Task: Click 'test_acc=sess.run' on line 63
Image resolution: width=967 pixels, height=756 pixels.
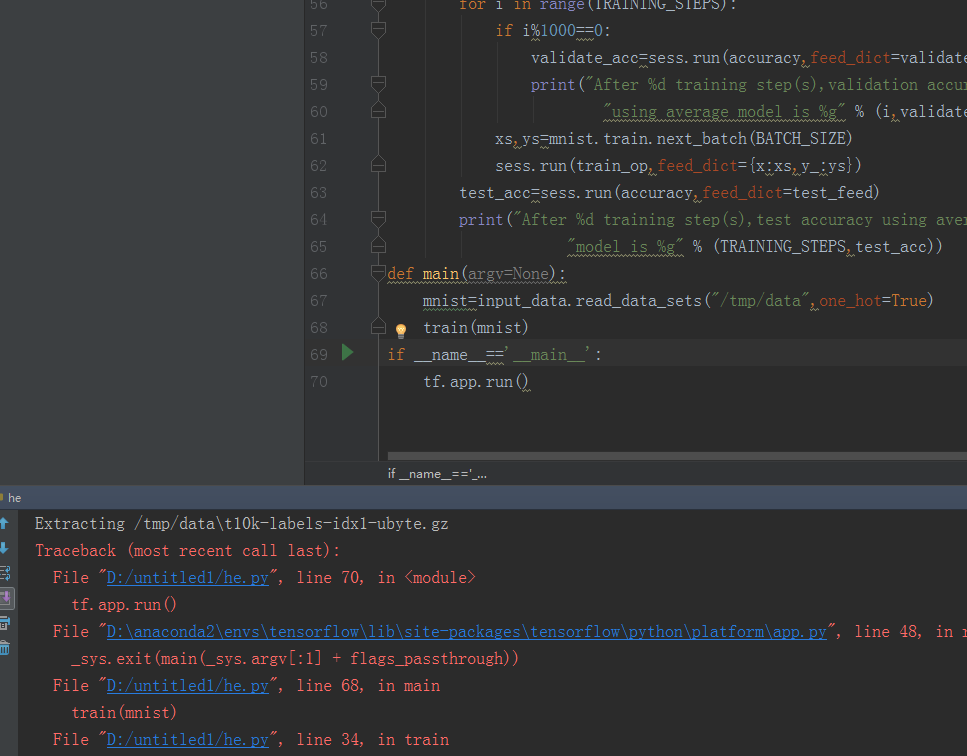Action: (535, 193)
